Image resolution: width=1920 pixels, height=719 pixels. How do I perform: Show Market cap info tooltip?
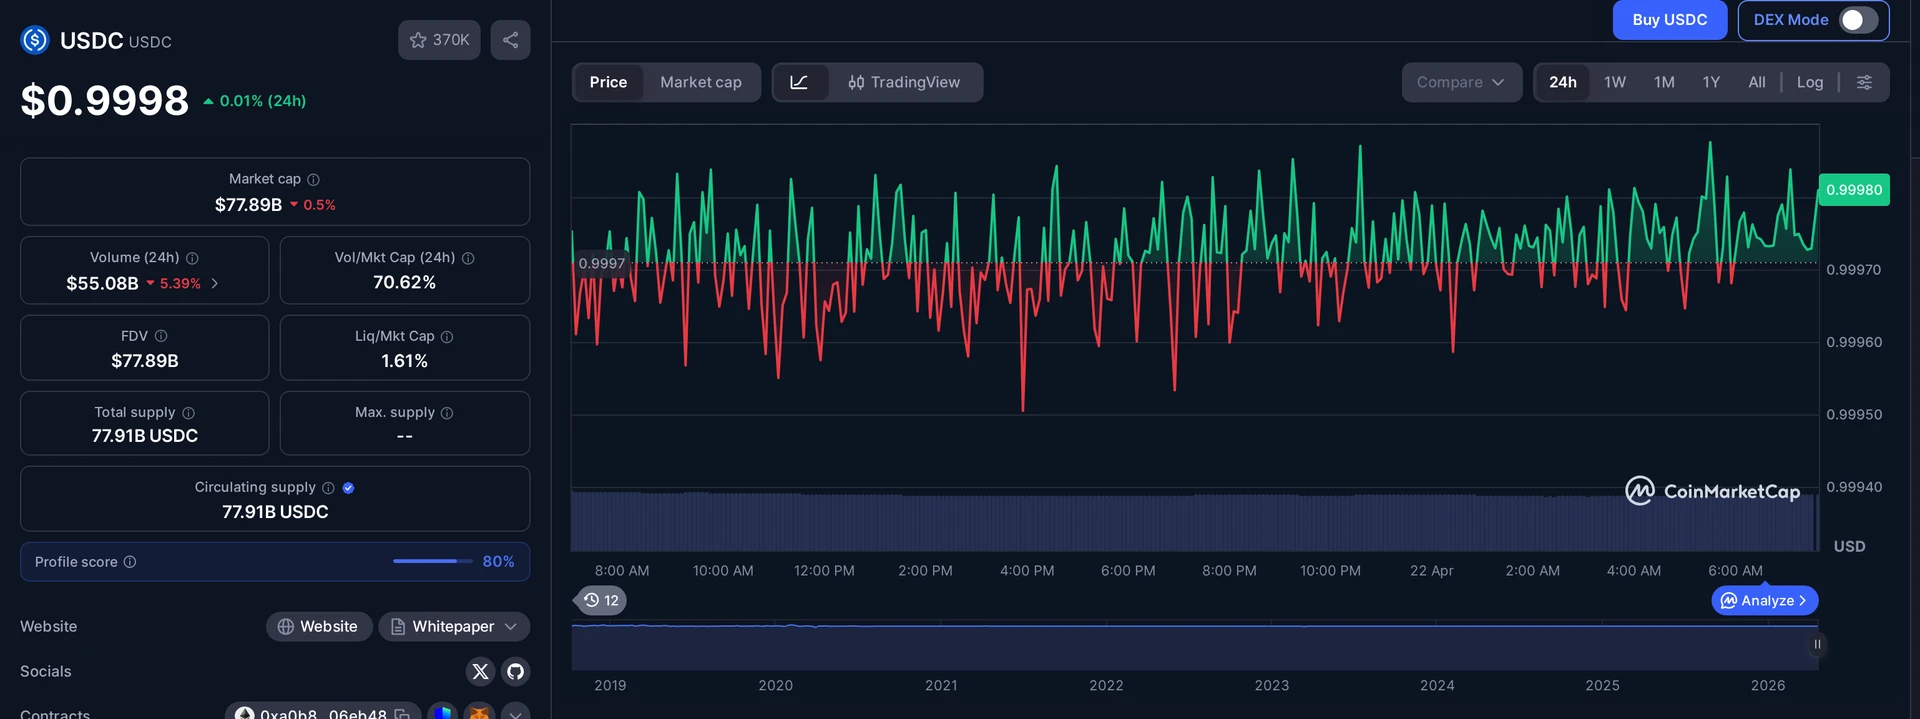313,179
